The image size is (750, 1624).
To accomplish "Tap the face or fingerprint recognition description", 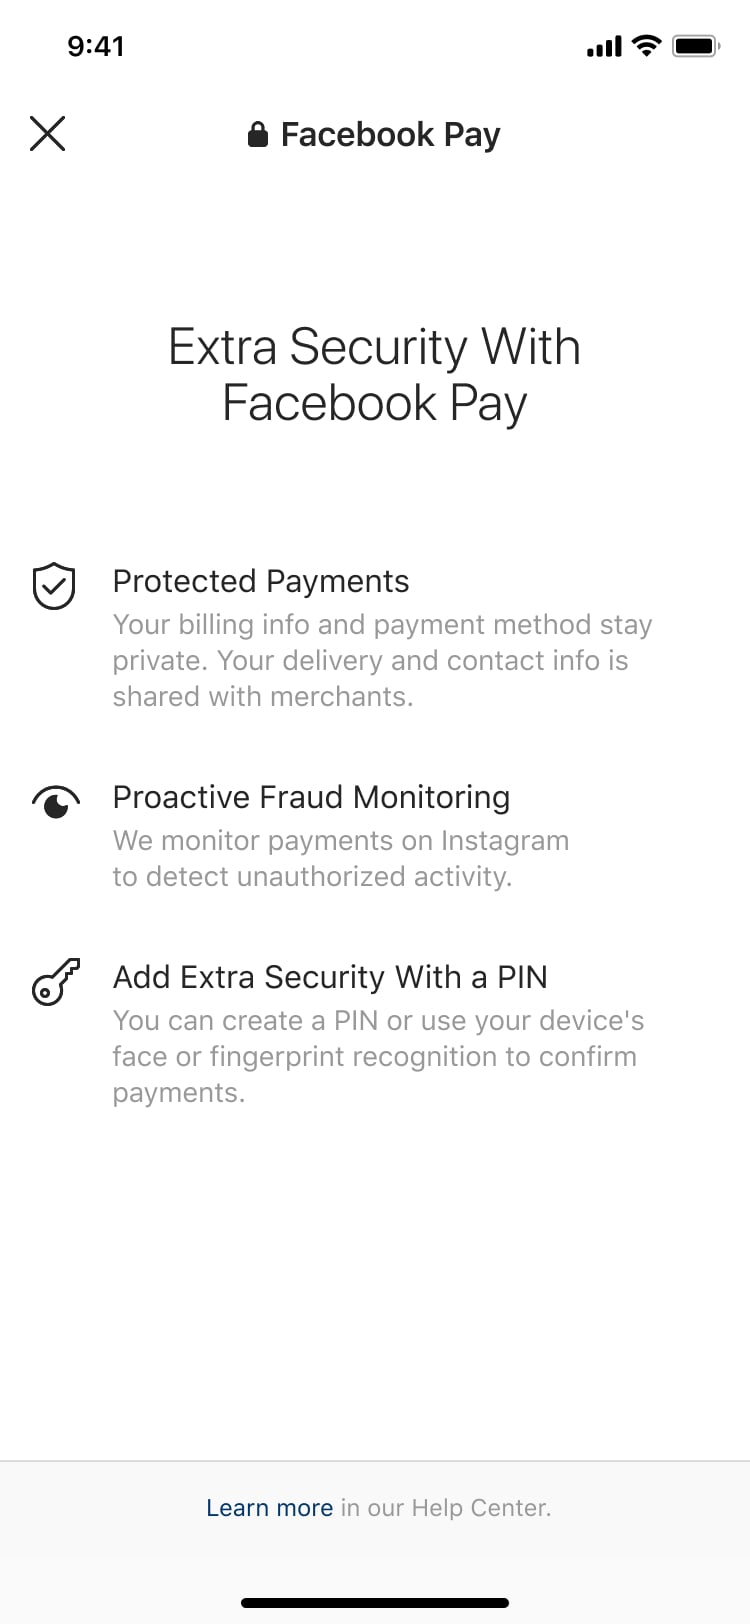I will click(x=378, y=1056).
